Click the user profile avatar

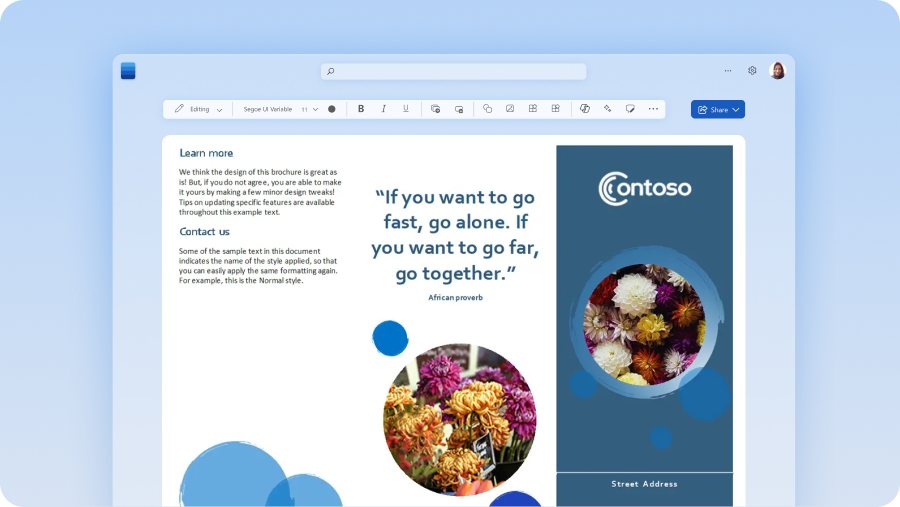click(777, 71)
